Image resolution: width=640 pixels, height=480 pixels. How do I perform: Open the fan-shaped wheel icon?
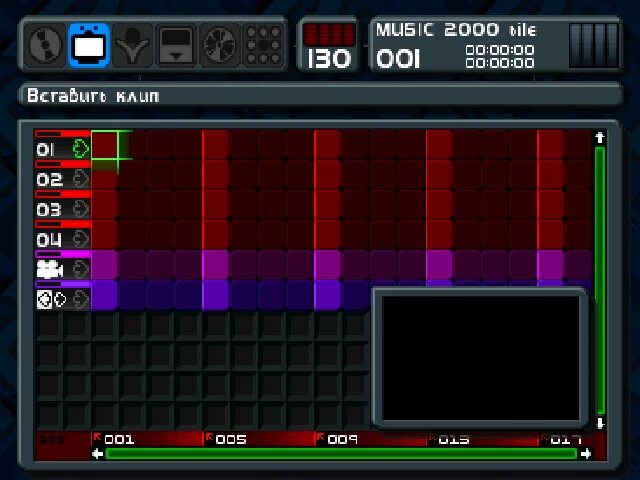tap(220, 45)
